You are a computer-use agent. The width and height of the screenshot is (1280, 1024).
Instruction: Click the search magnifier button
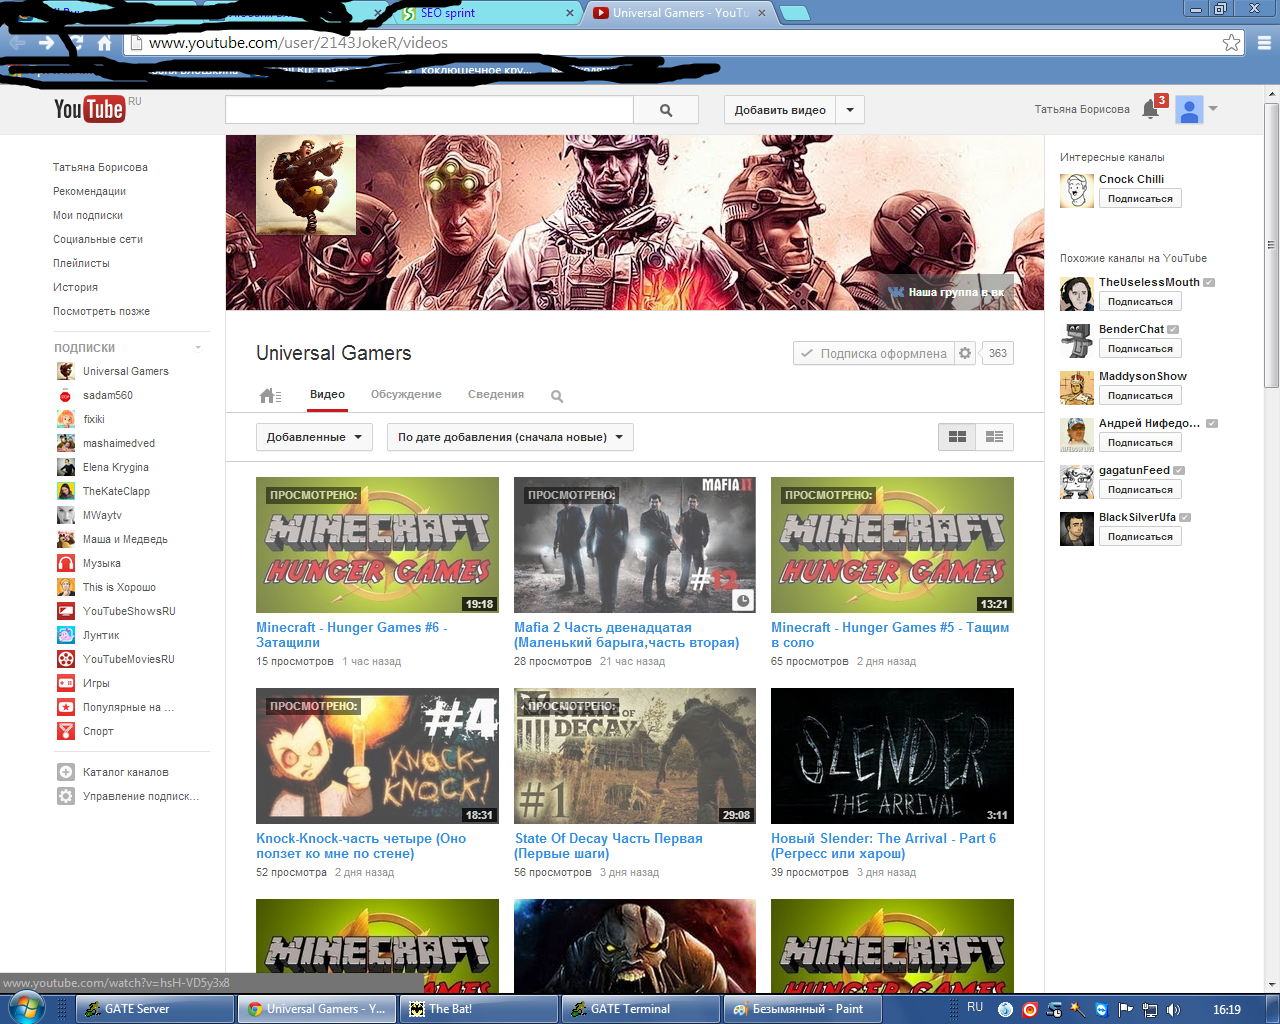[x=666, y=110]
